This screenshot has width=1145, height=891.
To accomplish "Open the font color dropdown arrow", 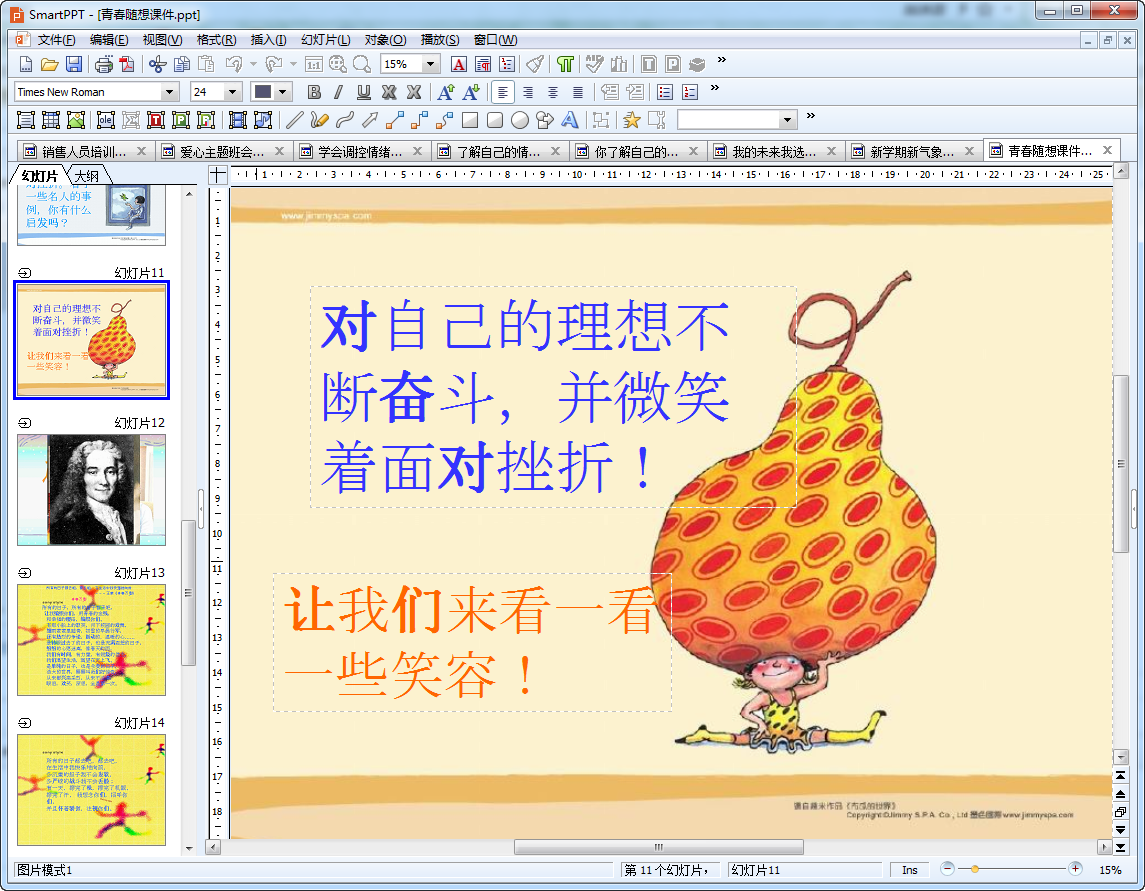I will point(283,92).
